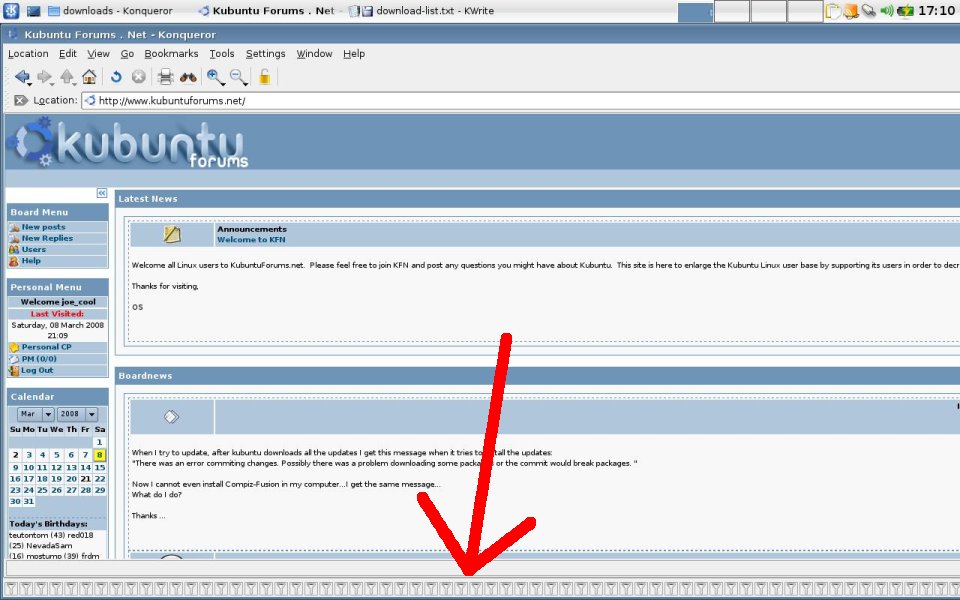Image resolution: width=960 pixels, height=600 pixels.
Task: Zoom in using the magnifier plus icon
Action: 215,77
